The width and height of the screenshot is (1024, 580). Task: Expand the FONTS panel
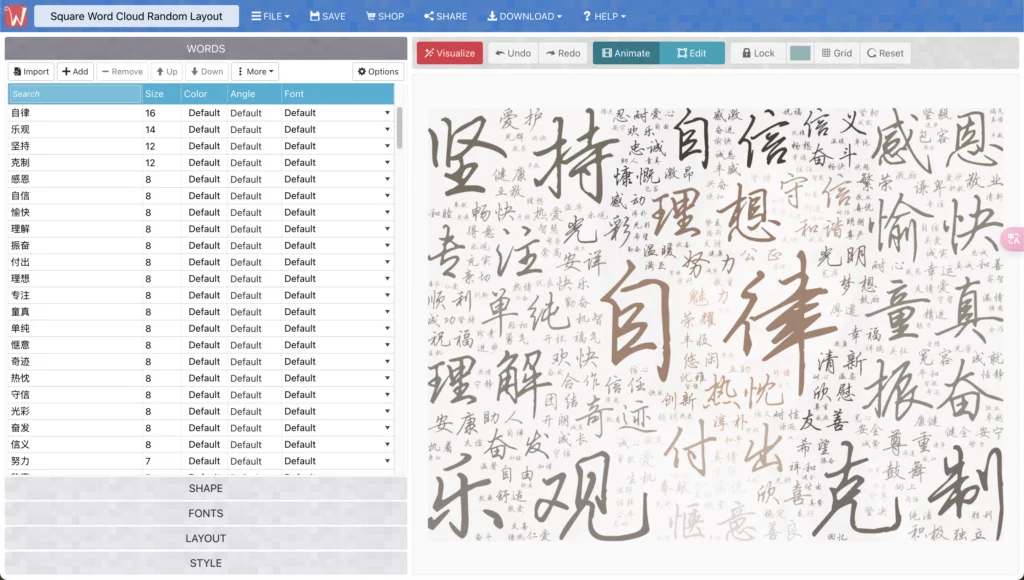[206, 513]
